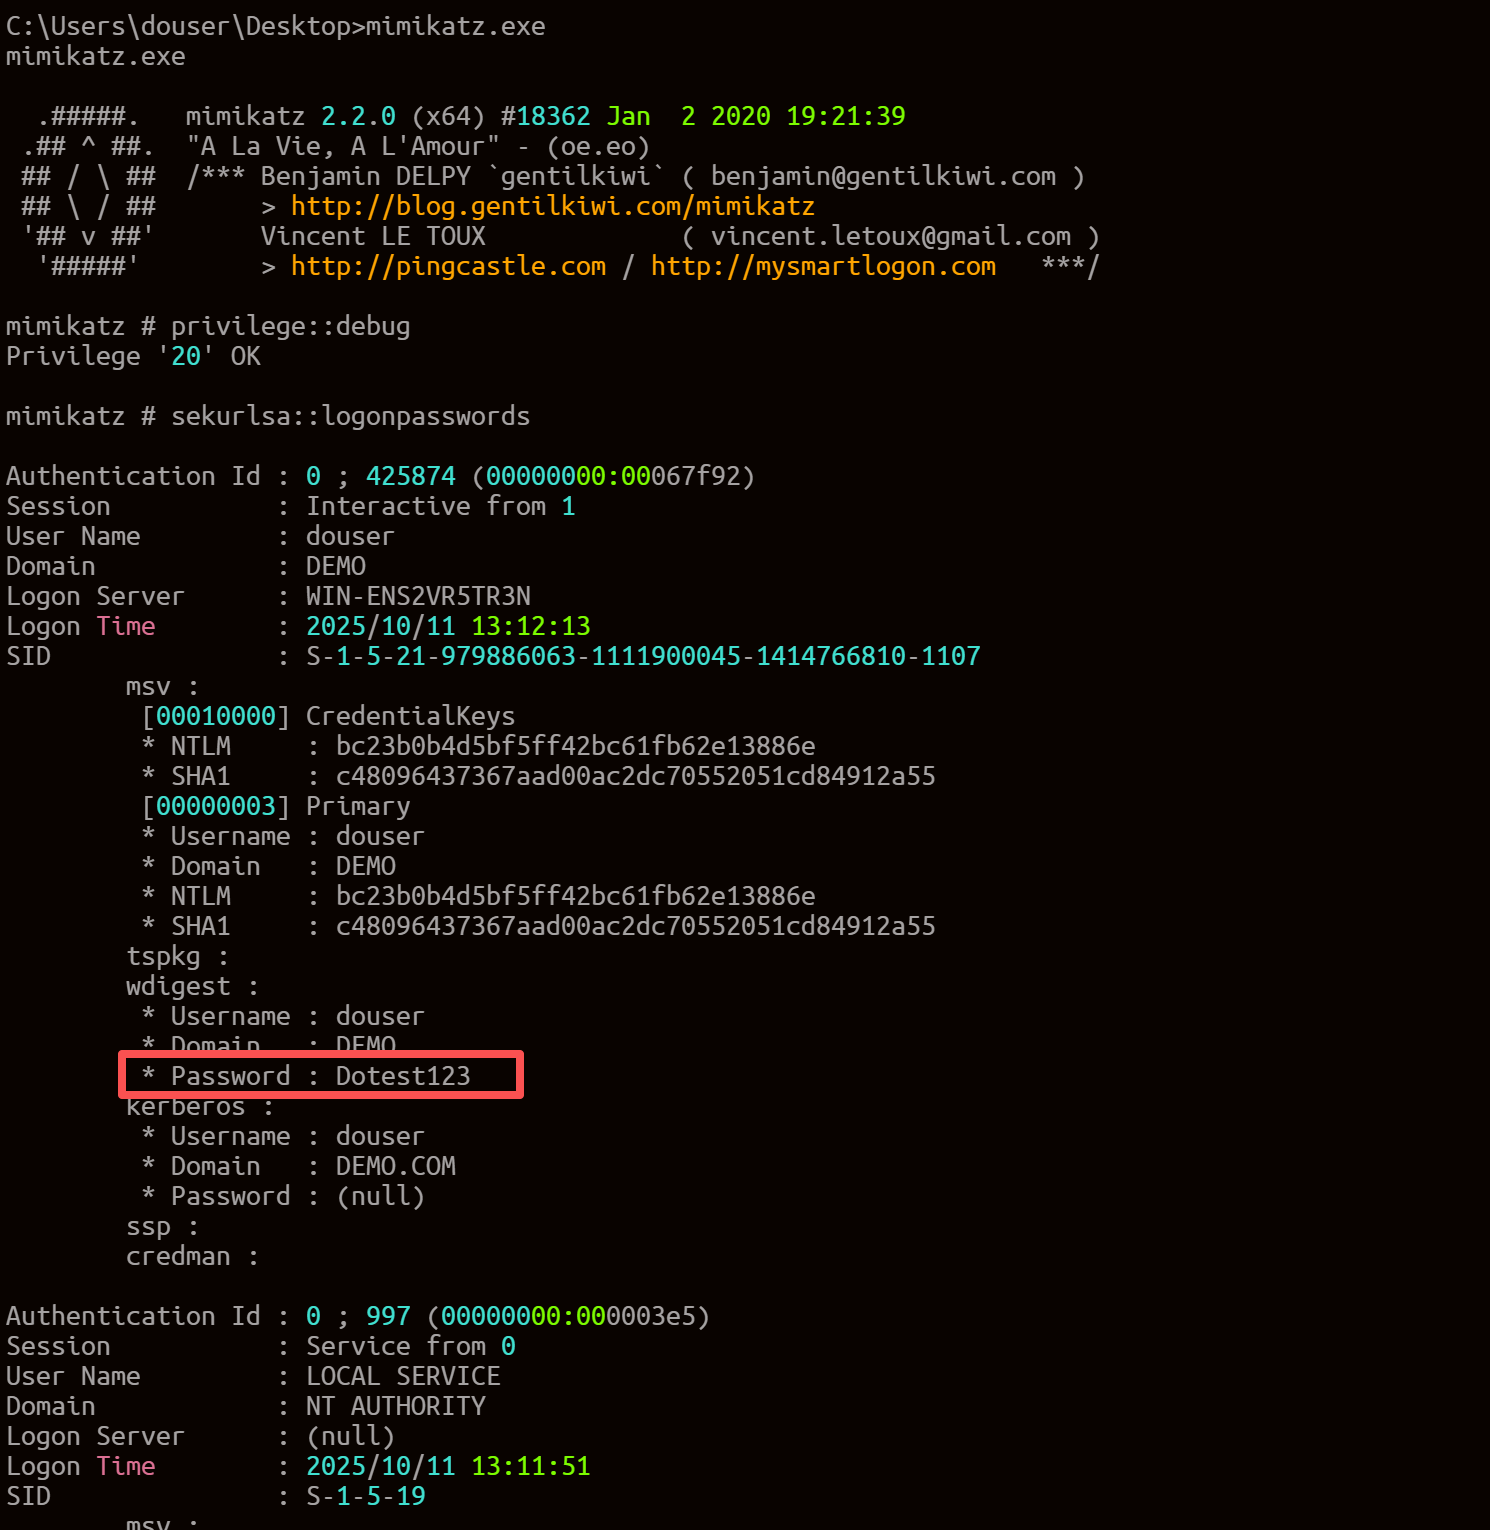Click the Privilege '20' OK result line
This screenshot has width=1490, height=1530.
coord(133,357)
